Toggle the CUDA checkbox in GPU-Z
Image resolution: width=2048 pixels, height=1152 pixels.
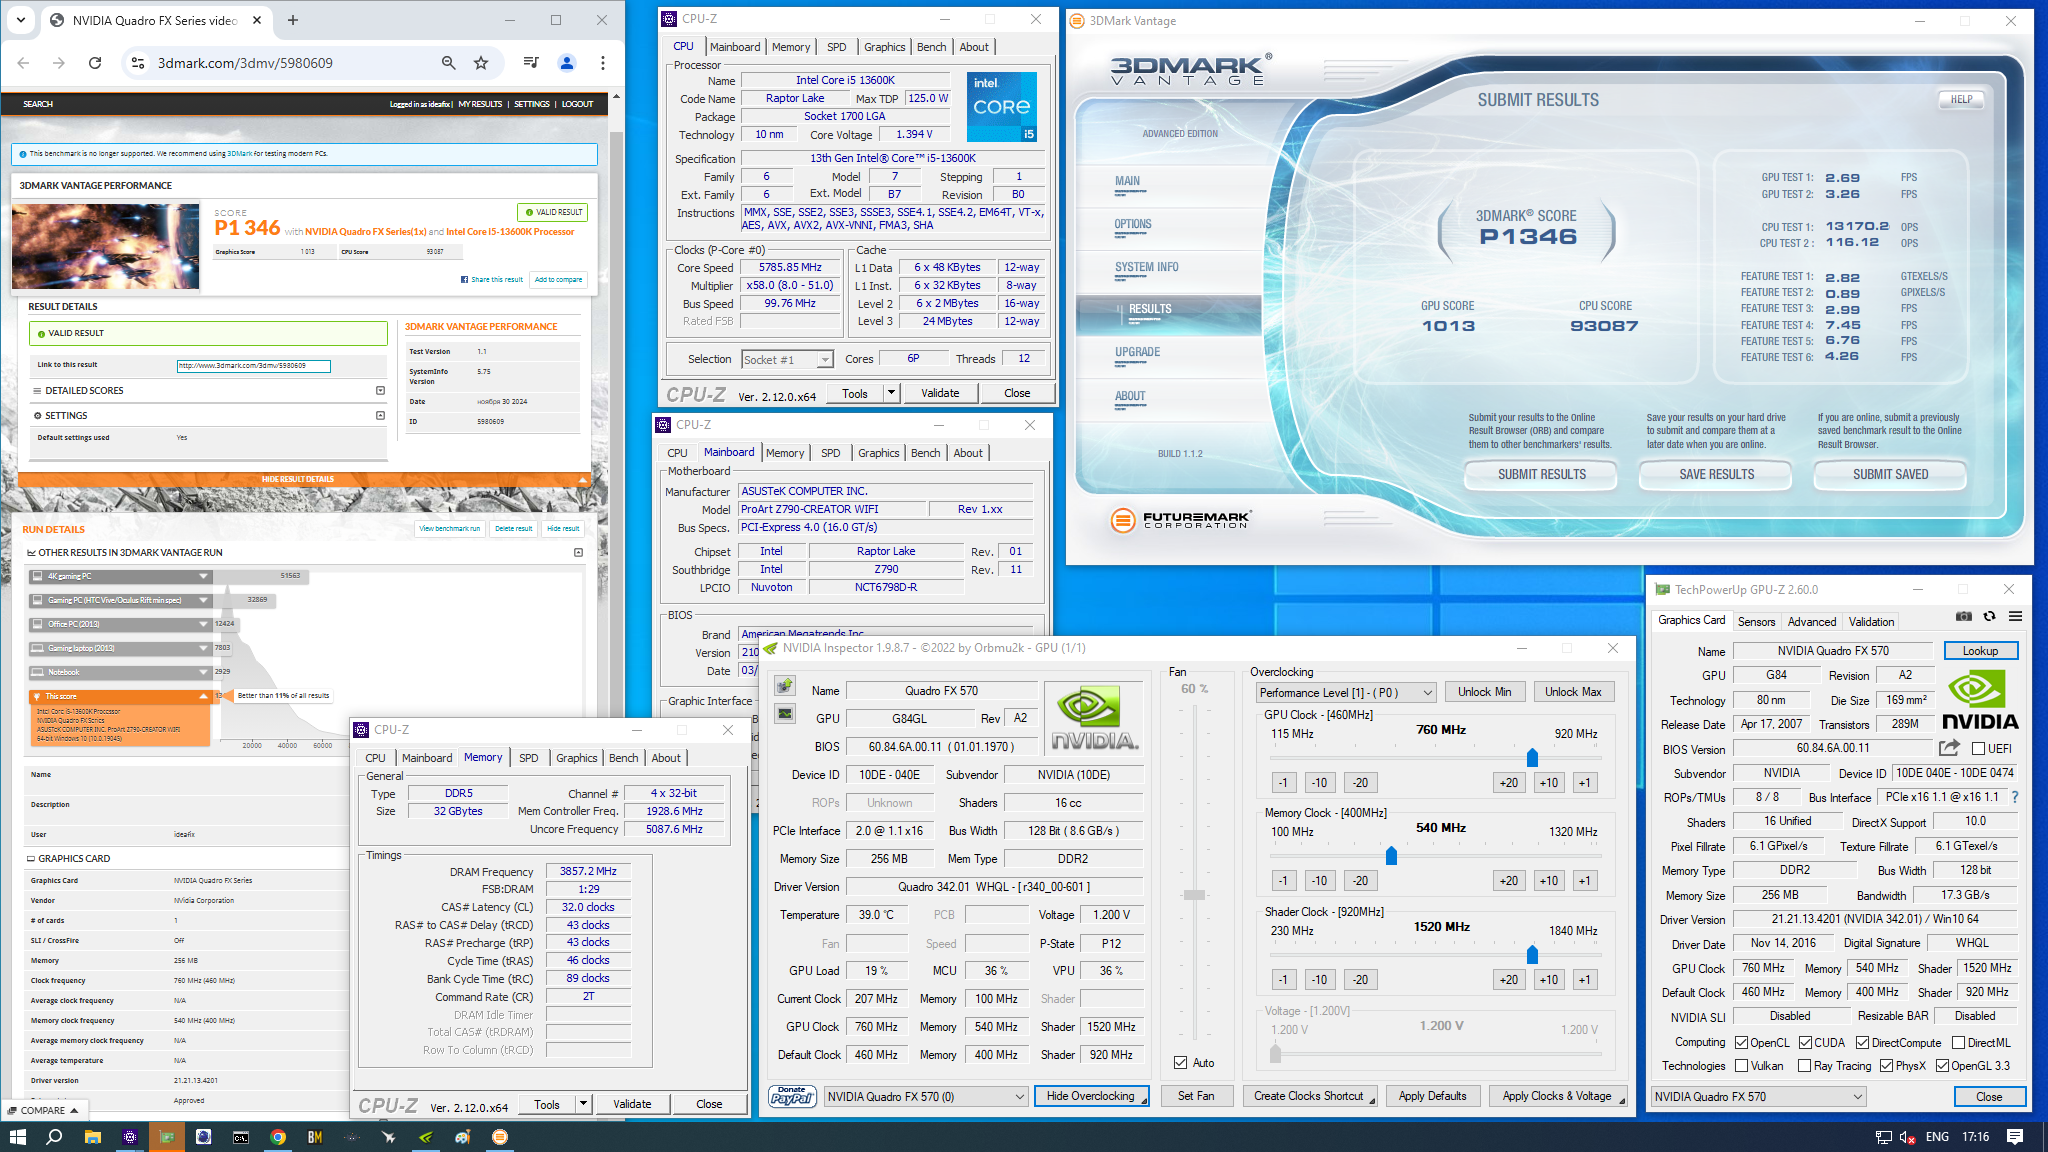tap(1805, 1043)
